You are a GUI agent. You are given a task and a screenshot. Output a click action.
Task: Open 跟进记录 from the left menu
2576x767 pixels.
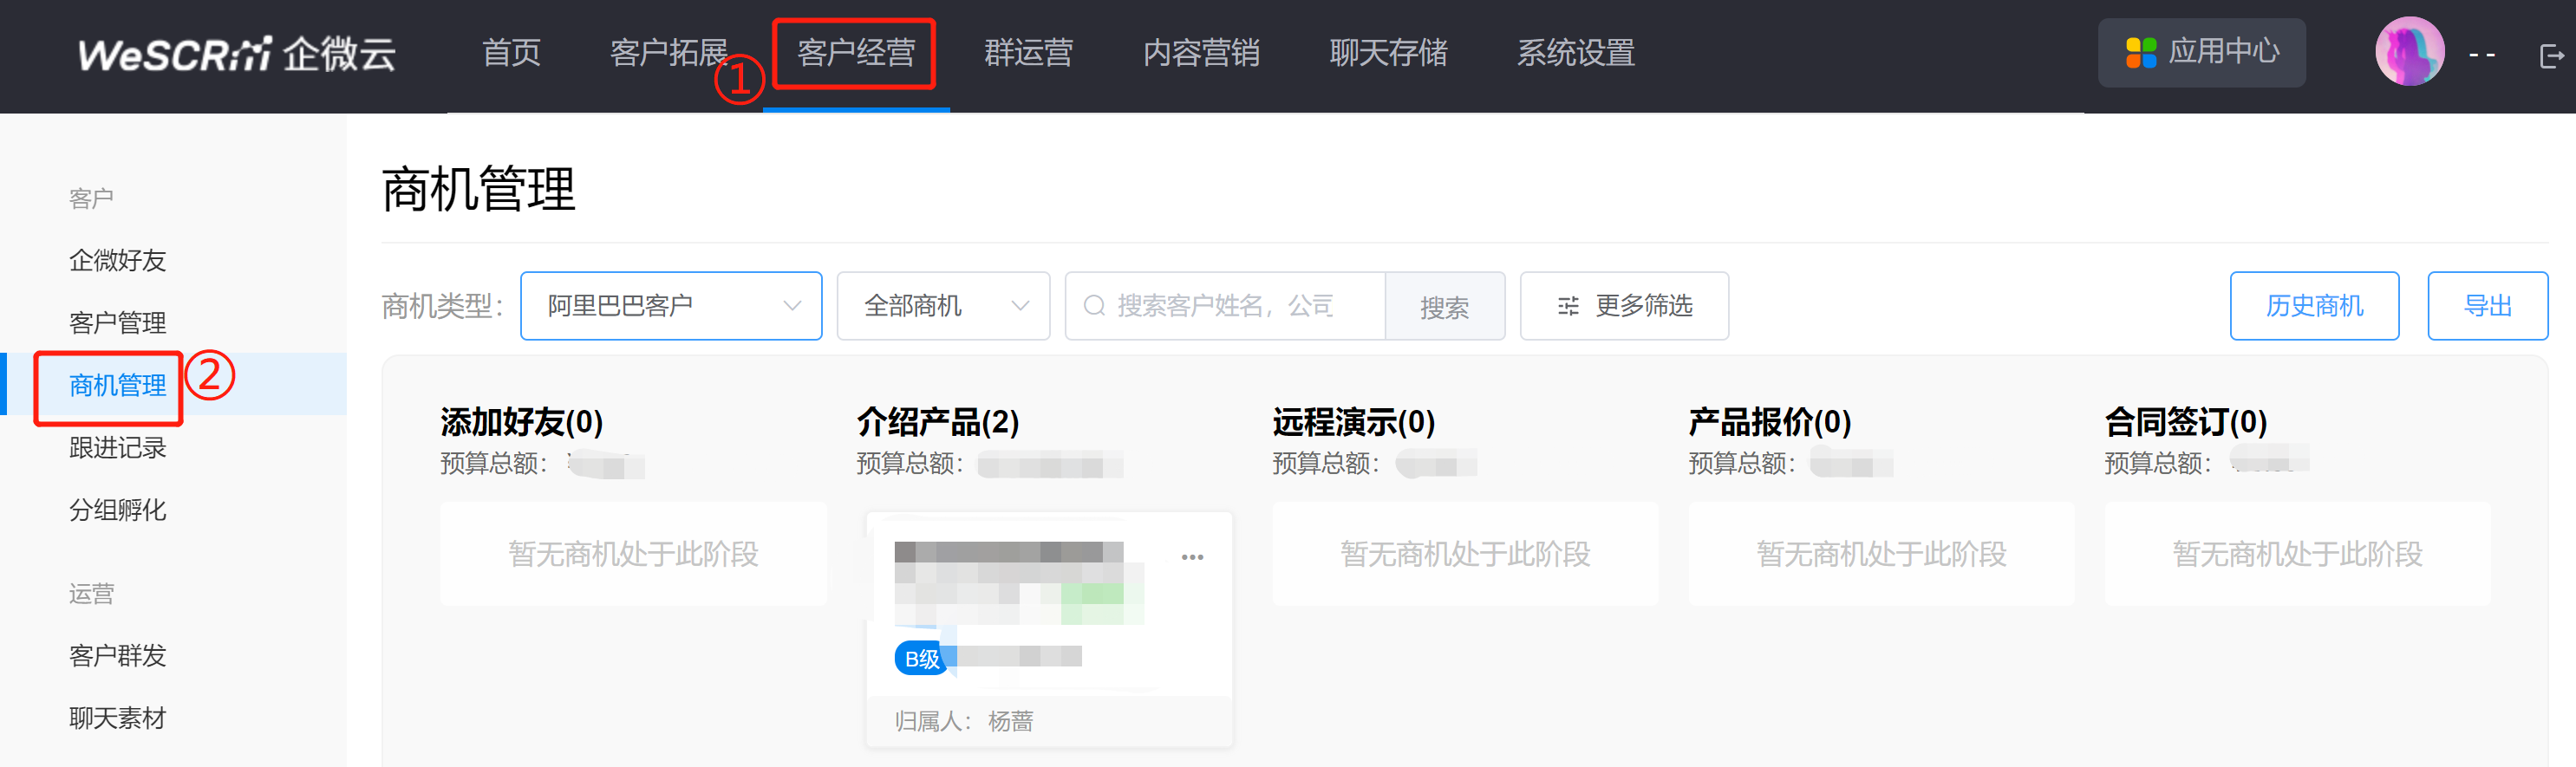(x=117, y=448)
